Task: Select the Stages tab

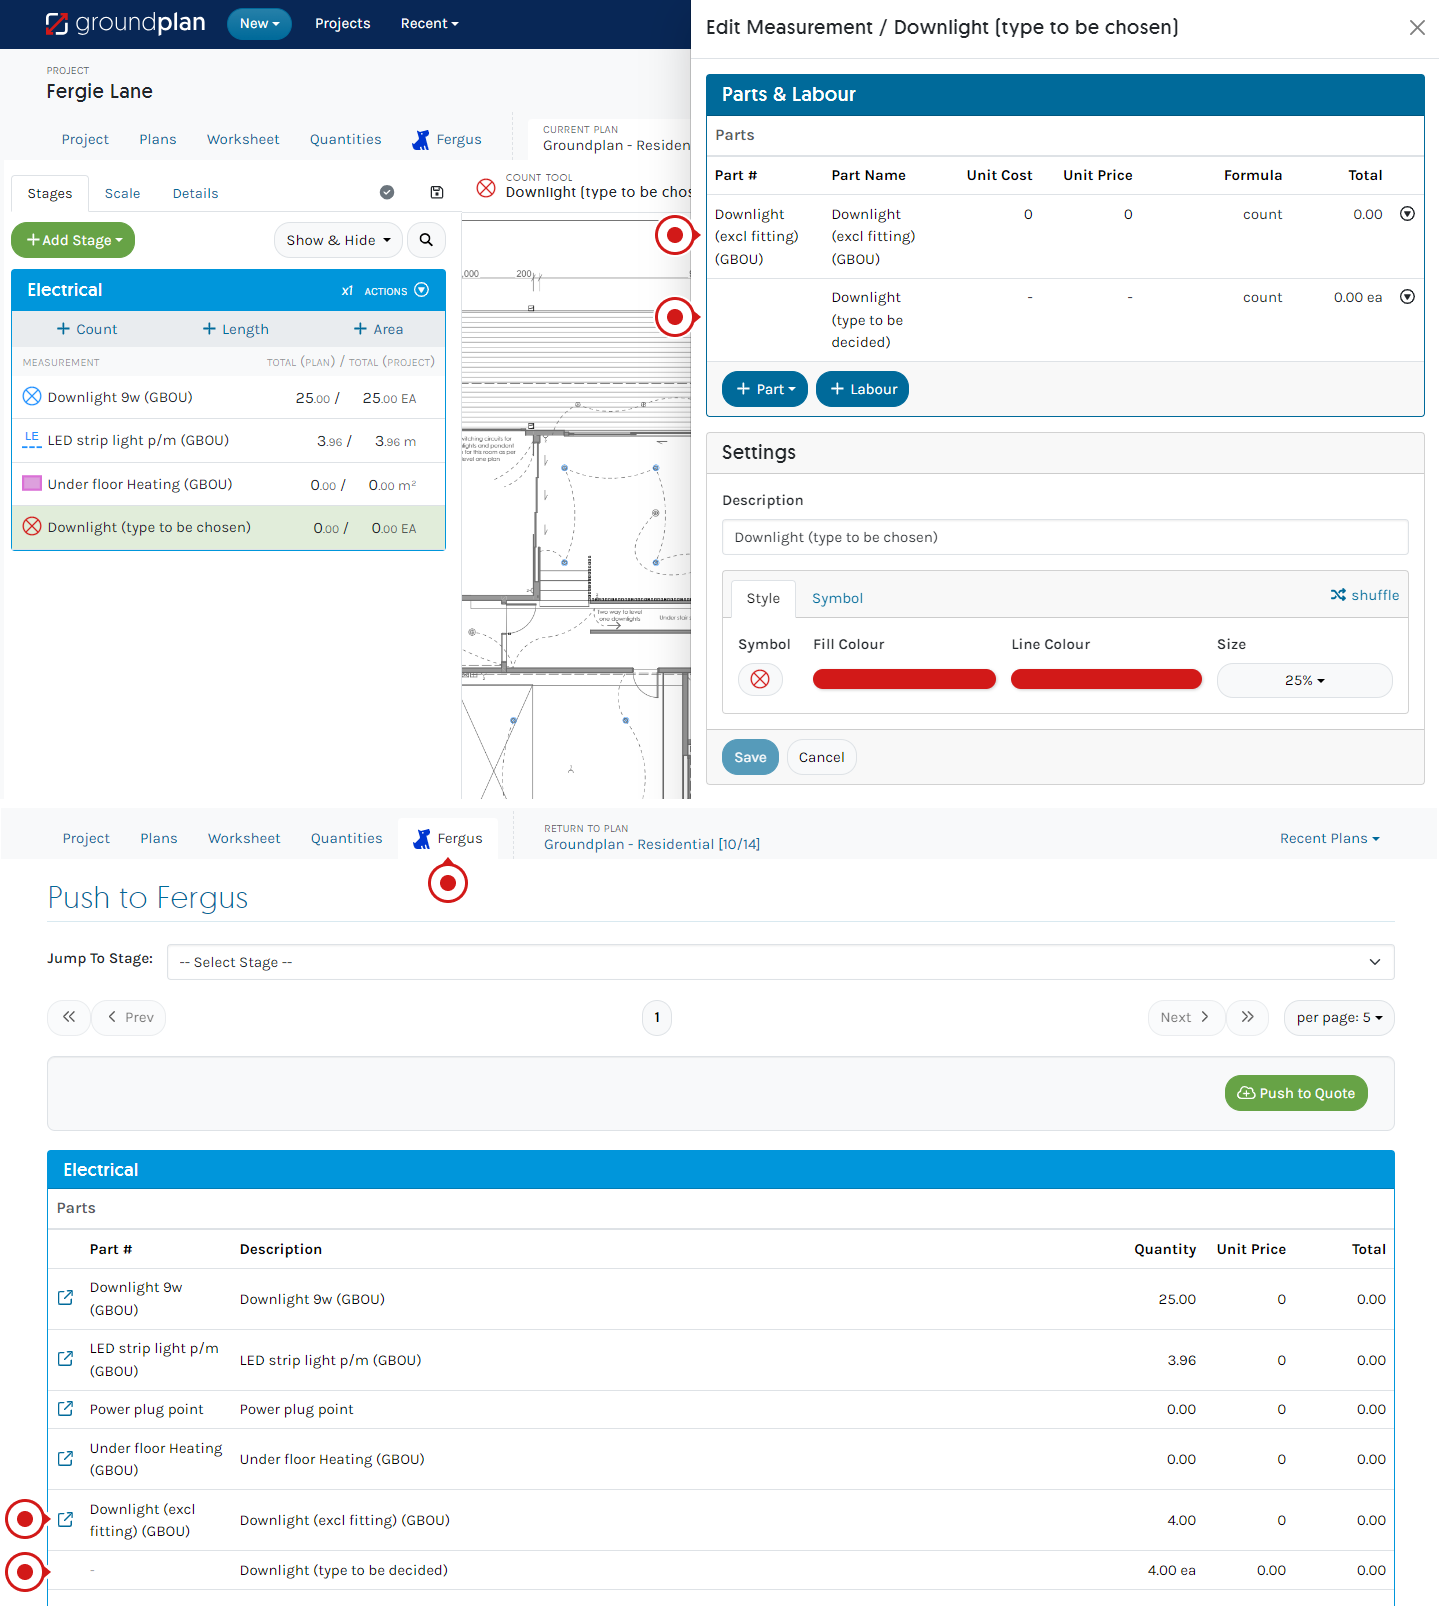Action: pyautogui.click(x=50, y=193)
